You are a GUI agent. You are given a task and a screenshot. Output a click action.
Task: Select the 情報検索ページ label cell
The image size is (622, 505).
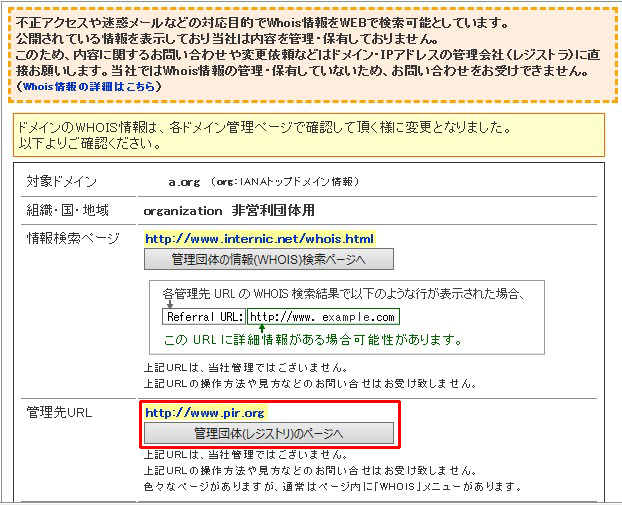(x=72, y=239)
